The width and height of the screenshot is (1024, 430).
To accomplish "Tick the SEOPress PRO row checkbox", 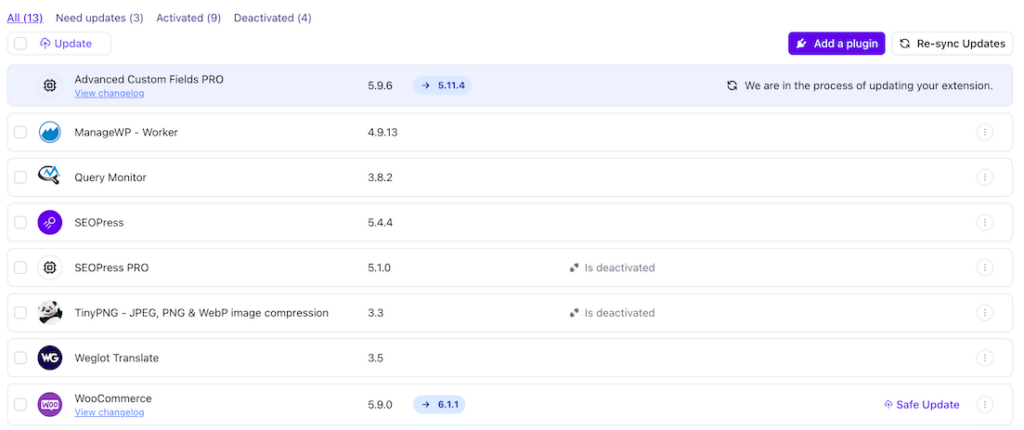I will (x=21, y=267).
